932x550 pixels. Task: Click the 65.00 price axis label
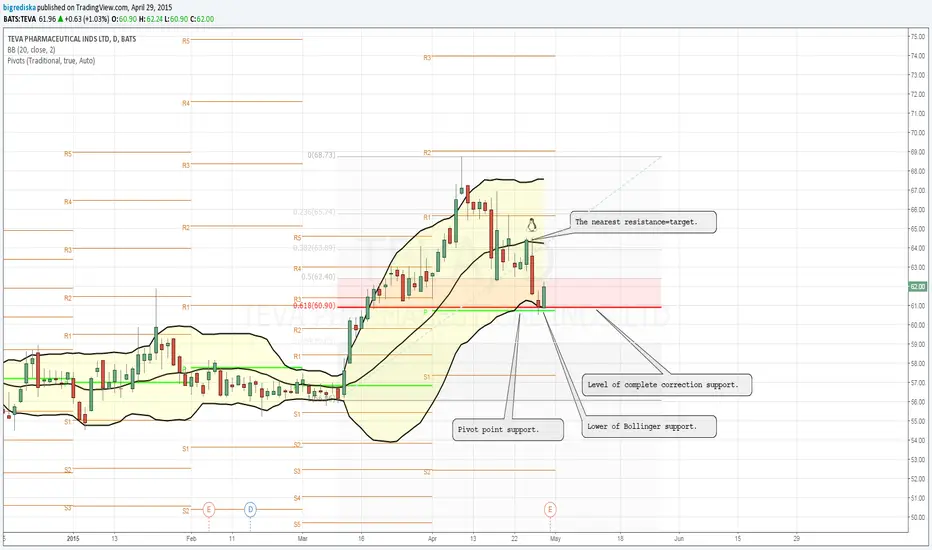pos(917,229)
